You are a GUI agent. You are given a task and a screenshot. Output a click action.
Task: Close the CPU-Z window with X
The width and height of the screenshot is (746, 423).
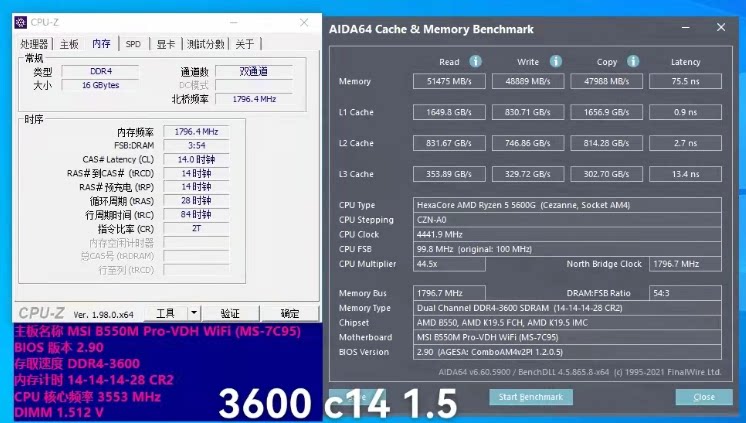[304, 22]
